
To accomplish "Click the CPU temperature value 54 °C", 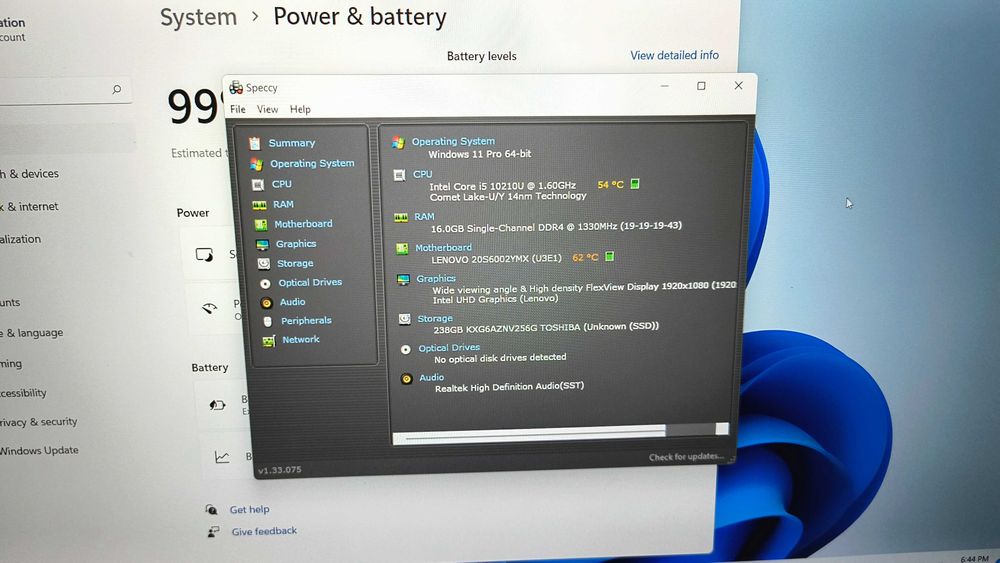I will pos(610,185).
